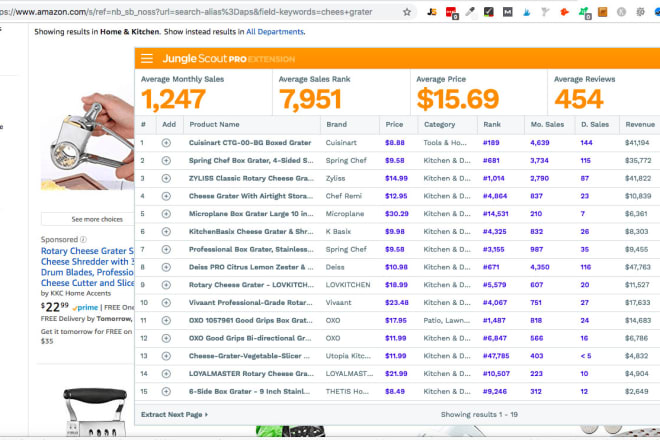
Task: Click daily sales 144 in Cuisinart row
Action: 586,143
